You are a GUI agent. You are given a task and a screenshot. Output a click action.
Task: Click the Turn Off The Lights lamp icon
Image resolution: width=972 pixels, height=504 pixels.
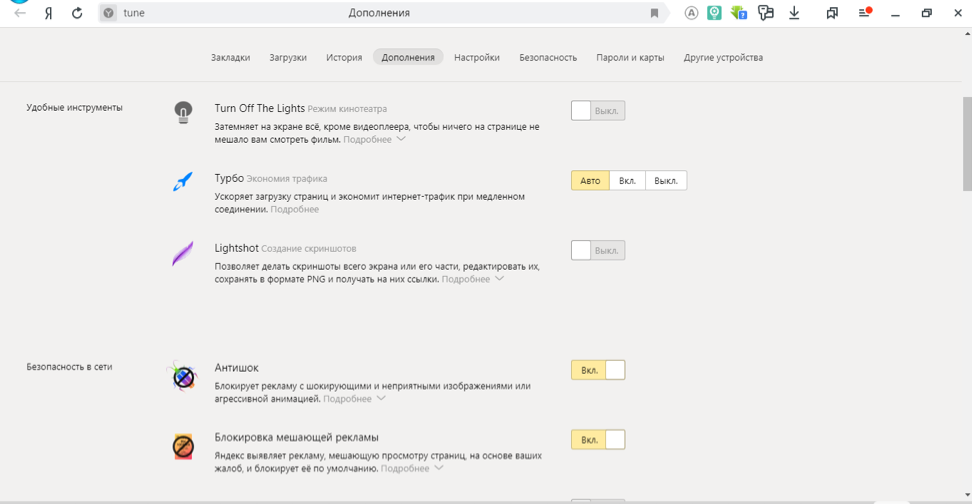(x=183, y=112)
